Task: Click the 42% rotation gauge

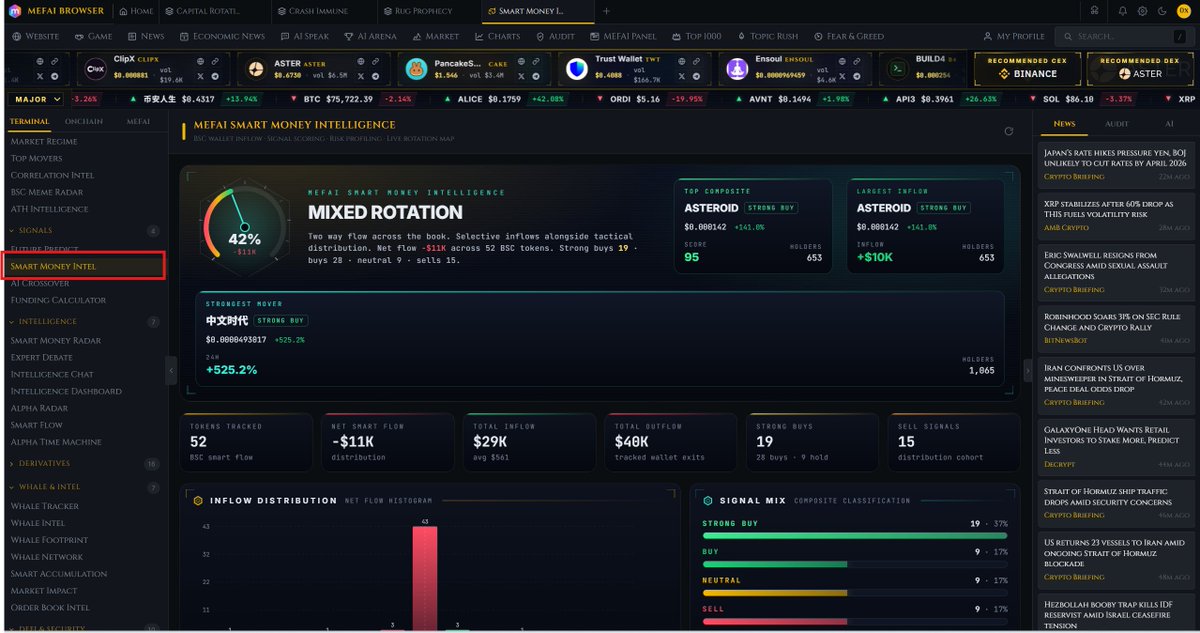Action: coord(245,226)
